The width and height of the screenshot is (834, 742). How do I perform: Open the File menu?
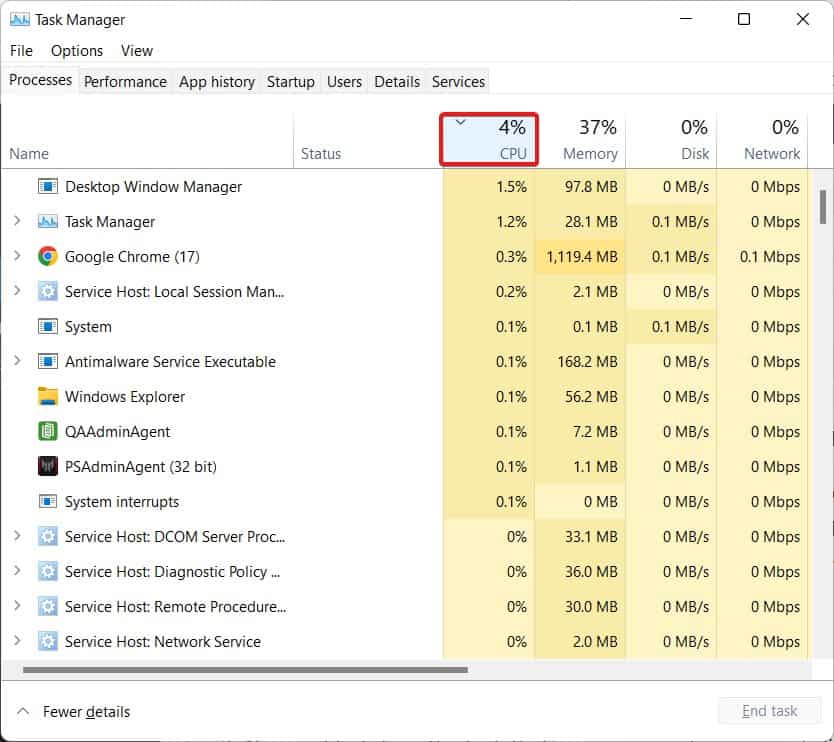pos(21,51)
